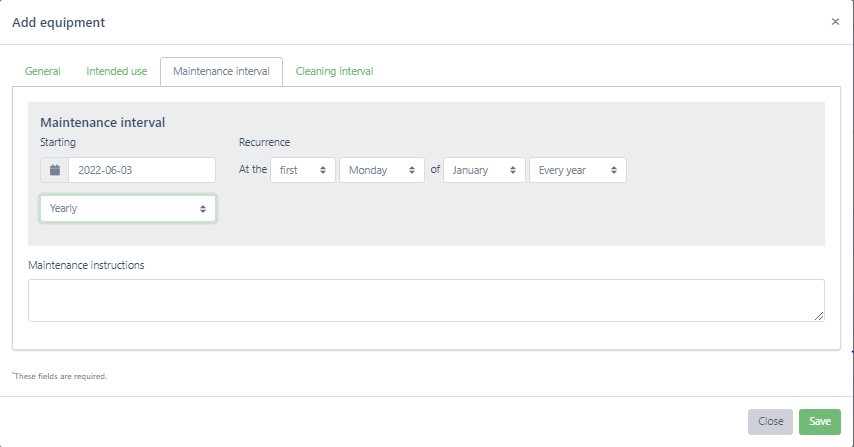Open the 'first' ordinal dropdown

(x=302, y=170)
